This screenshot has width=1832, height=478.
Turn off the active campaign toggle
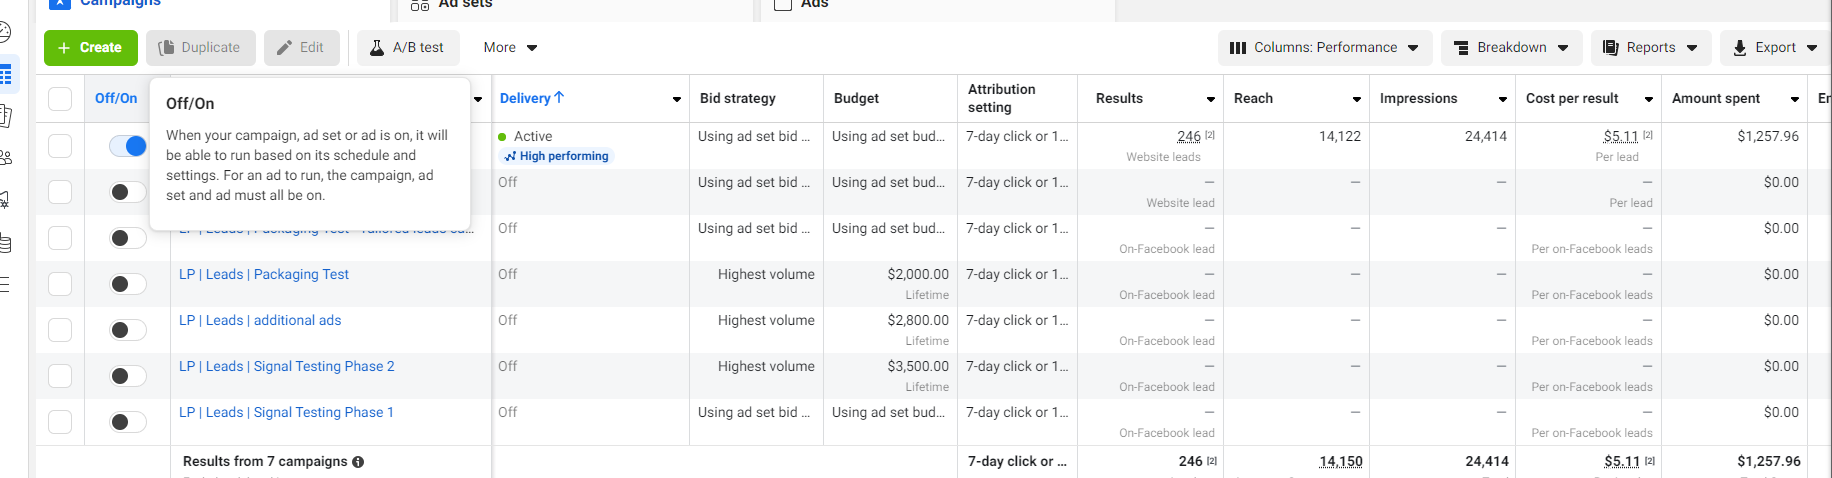click(x=128, y=146)
